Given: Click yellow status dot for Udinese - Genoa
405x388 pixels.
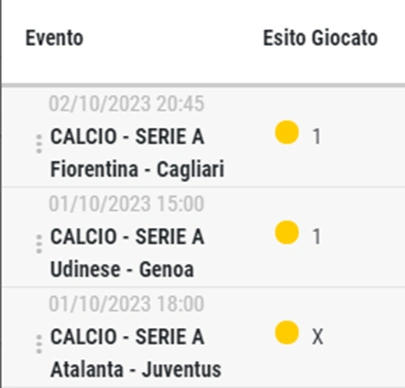Looking at the screenshot, I should (x=287, y=232).
